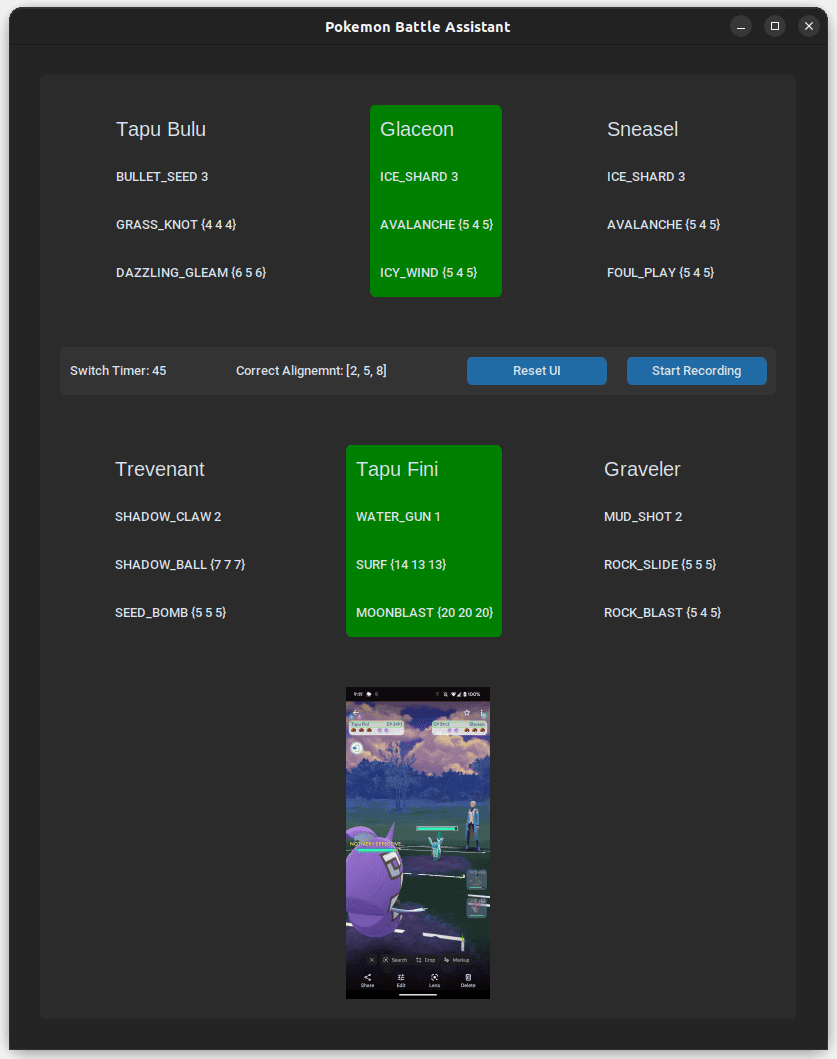Select the Trevenant name
This screenshot has height=1059, width=837.
pos(159,469)
